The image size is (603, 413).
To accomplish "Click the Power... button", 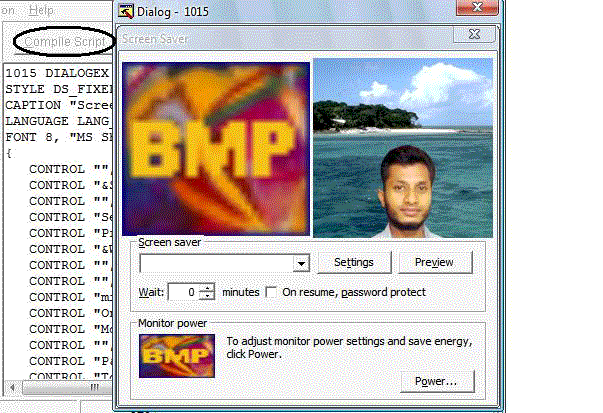I will tap(437, 381).
